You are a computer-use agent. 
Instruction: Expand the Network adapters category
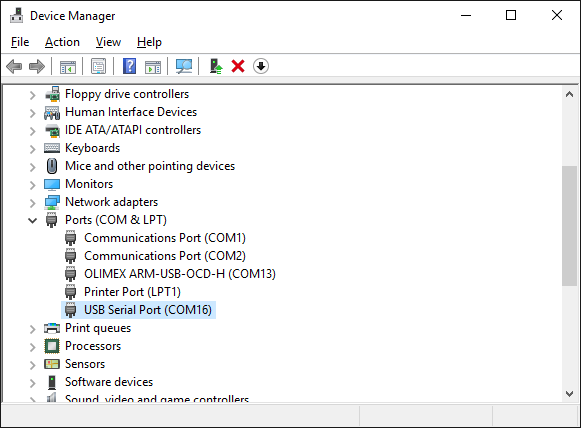pos(33,203)
